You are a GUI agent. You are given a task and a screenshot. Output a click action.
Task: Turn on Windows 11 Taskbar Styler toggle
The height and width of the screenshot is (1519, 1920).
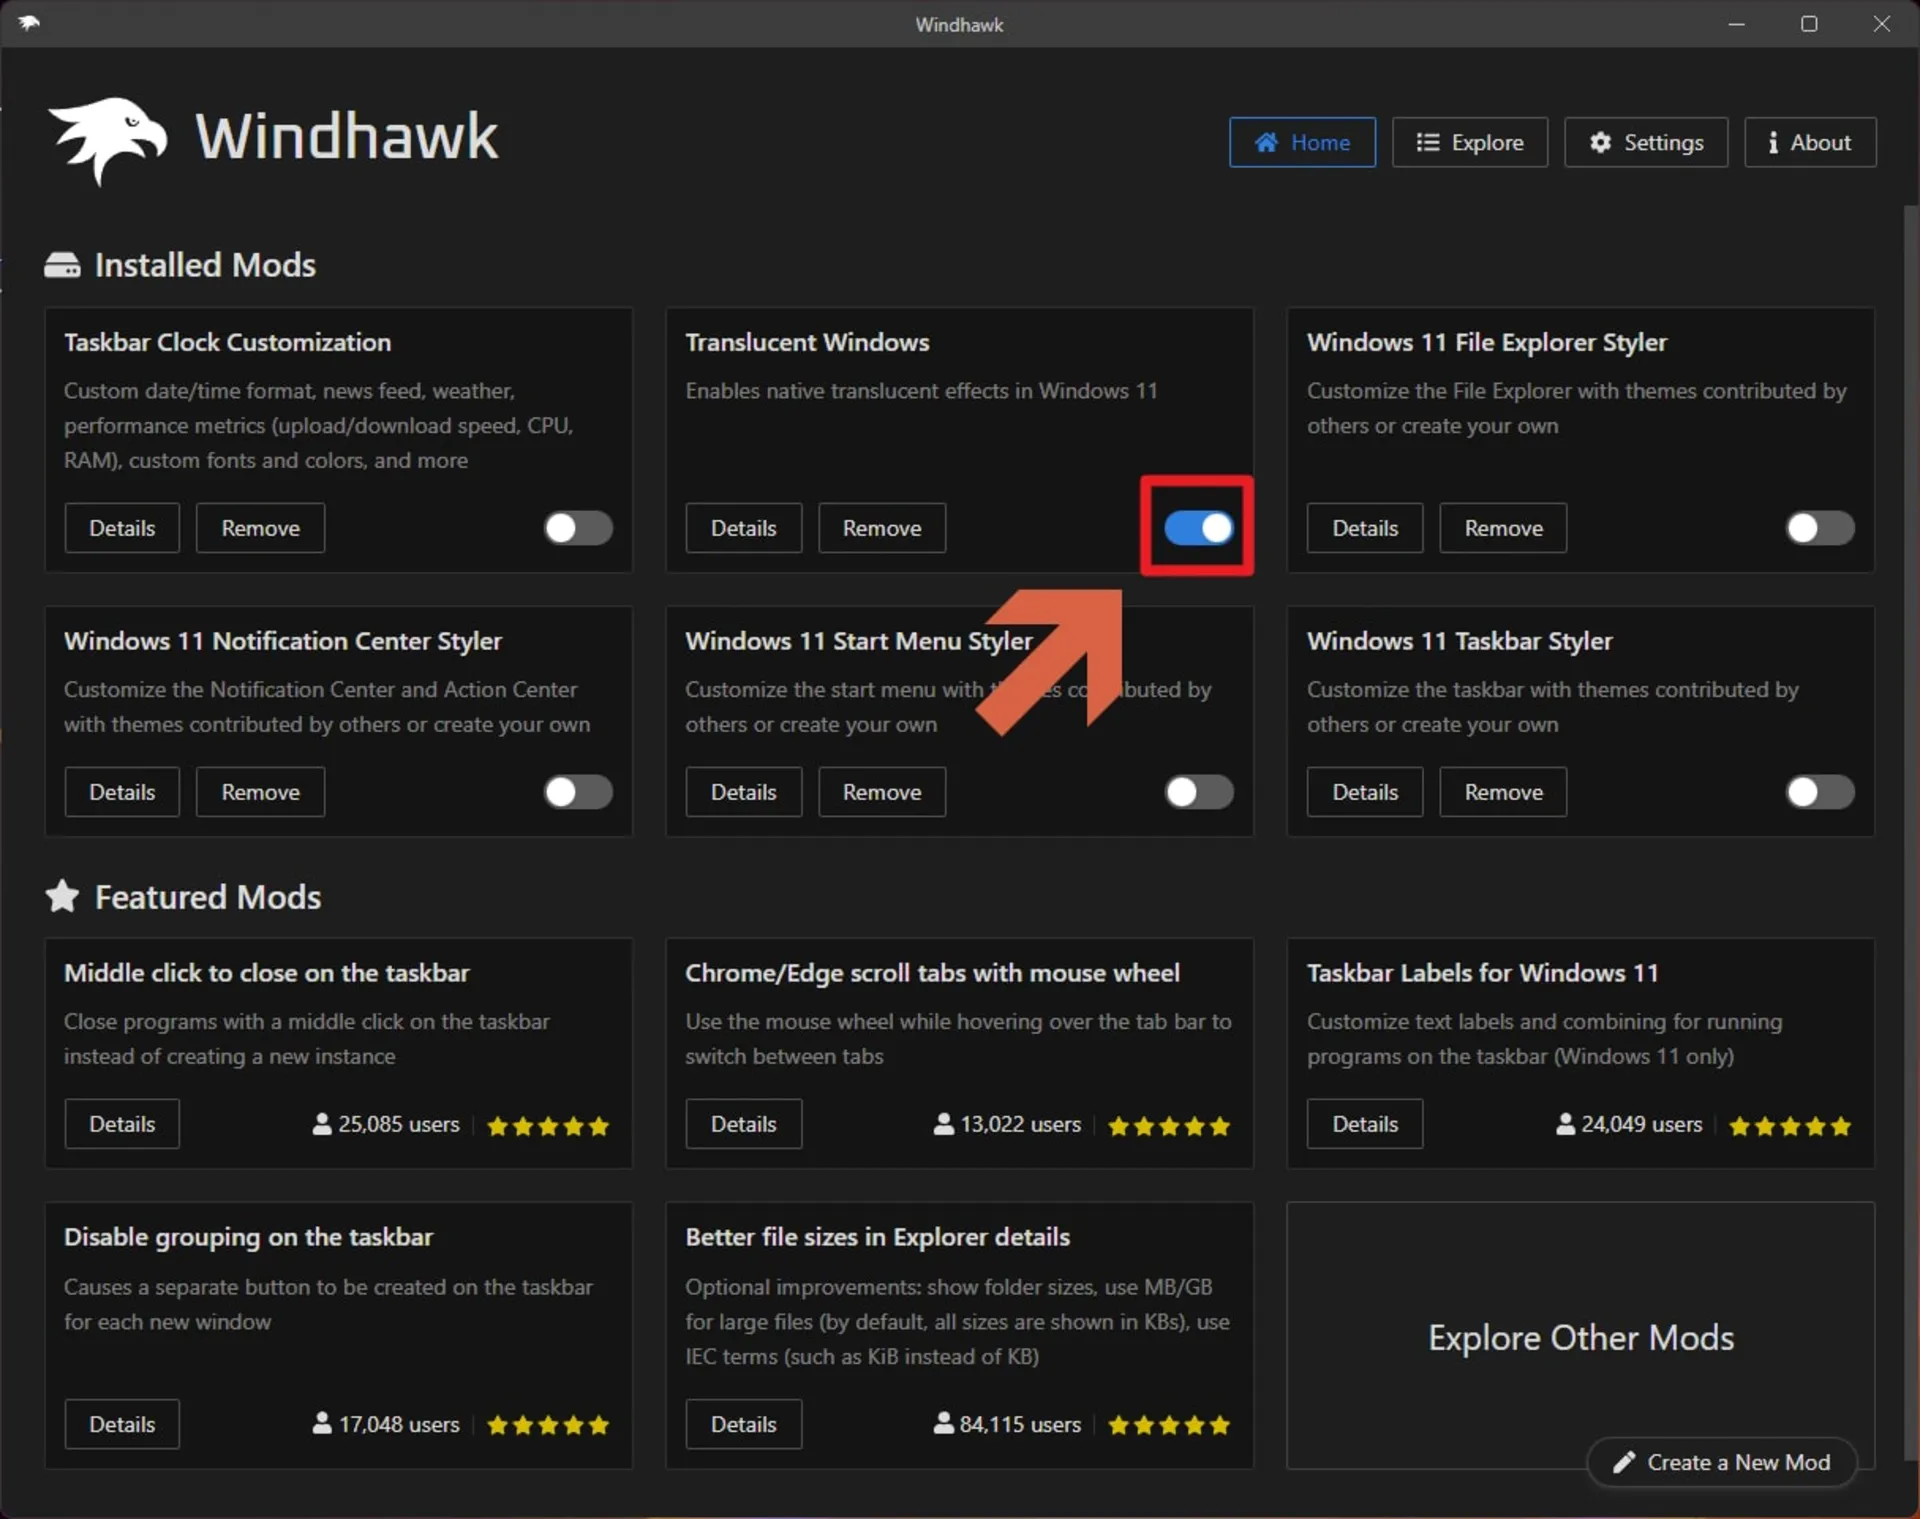click(x=1819, y=792)
